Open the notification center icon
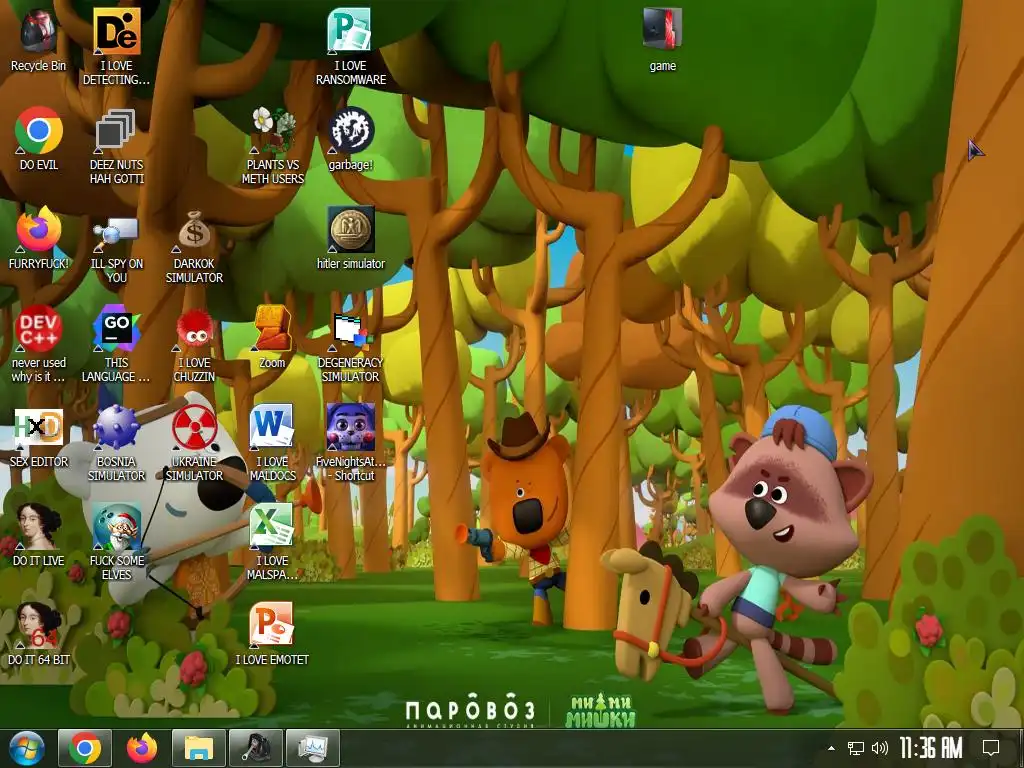Viewport: 1024px width, 768px height. tap(991, 748)
